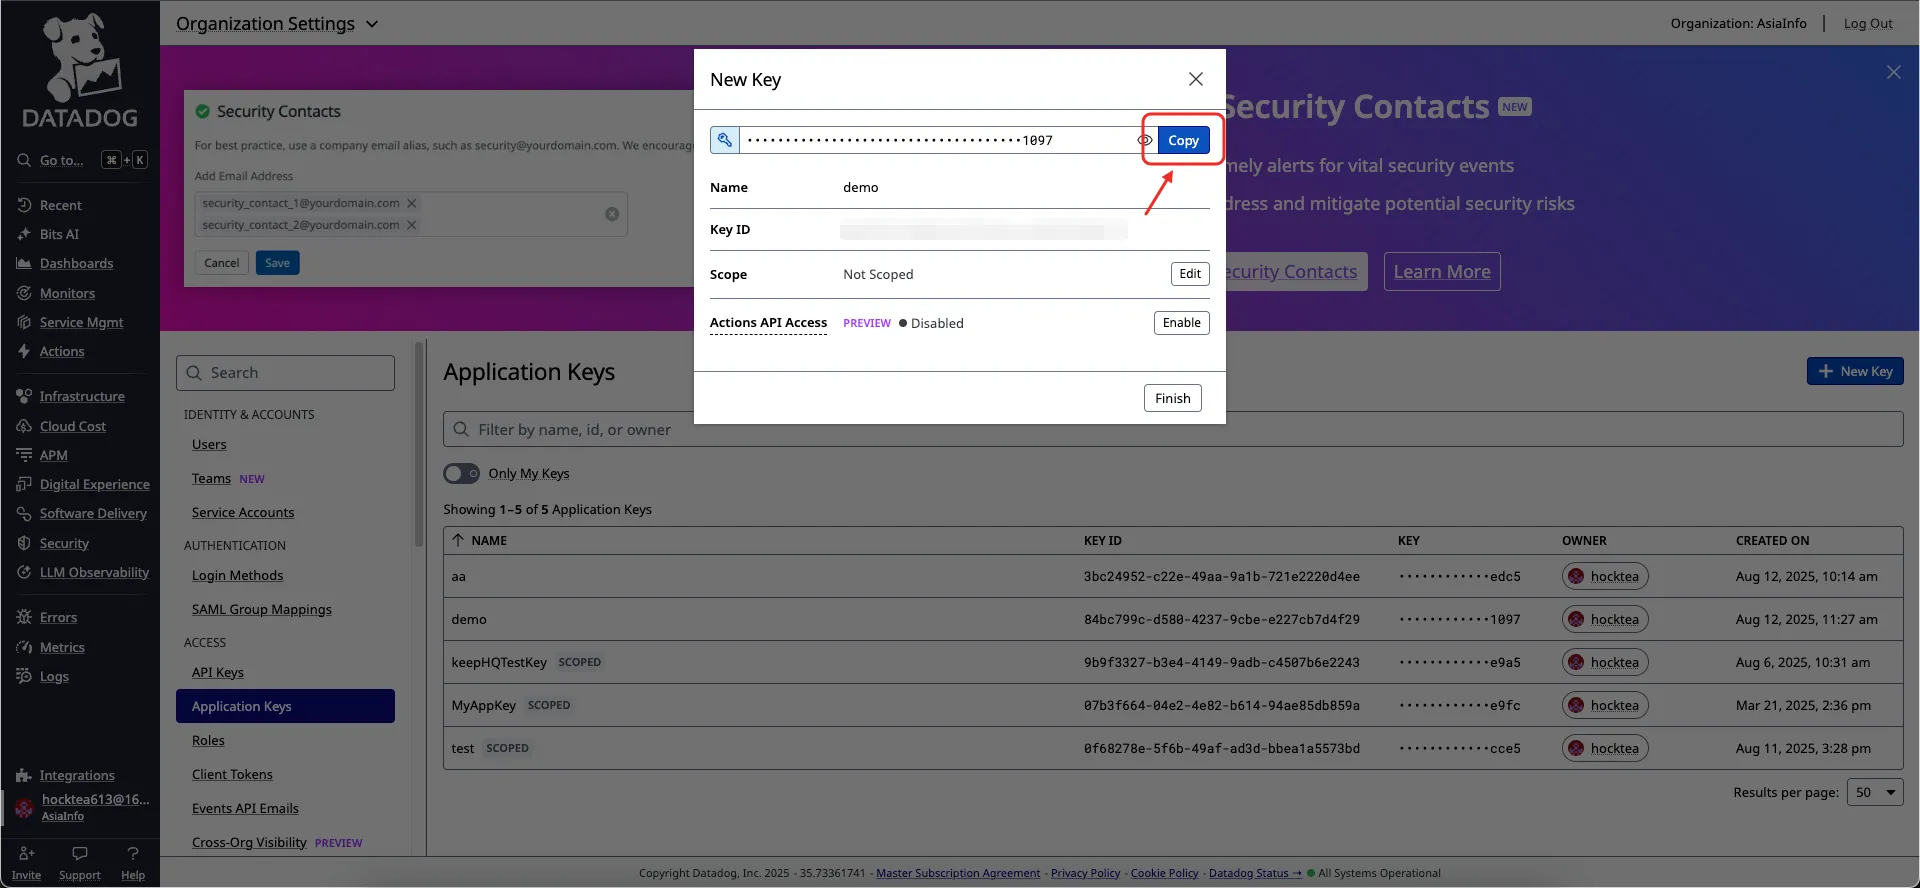1920x888 pixels.
Task: Reveal the key with the eye icon
Action: [x=1145, y=140]
